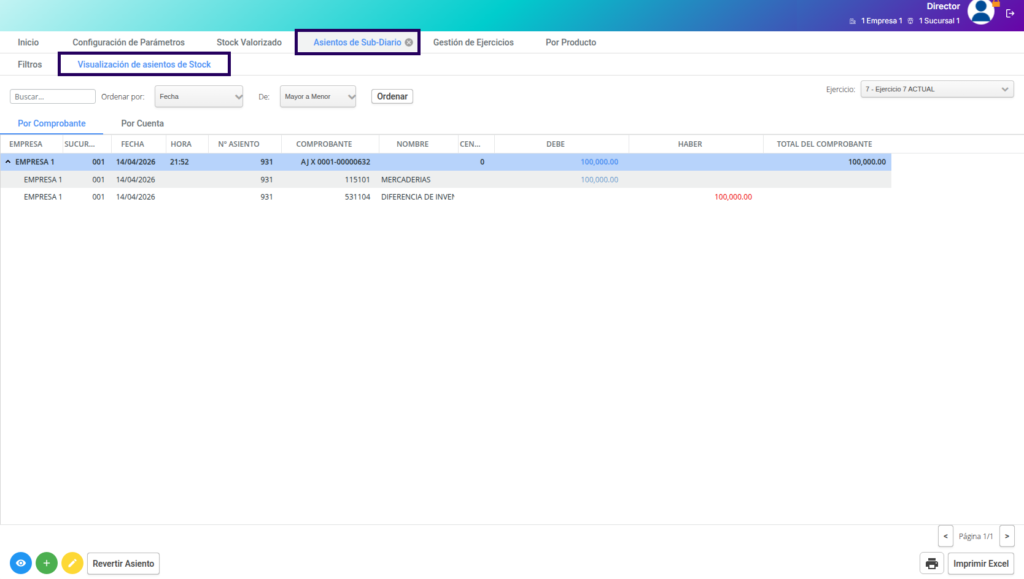Click the green plus add button
Viewport: 1024px width, 579px height.
click(x=46, y=563)
